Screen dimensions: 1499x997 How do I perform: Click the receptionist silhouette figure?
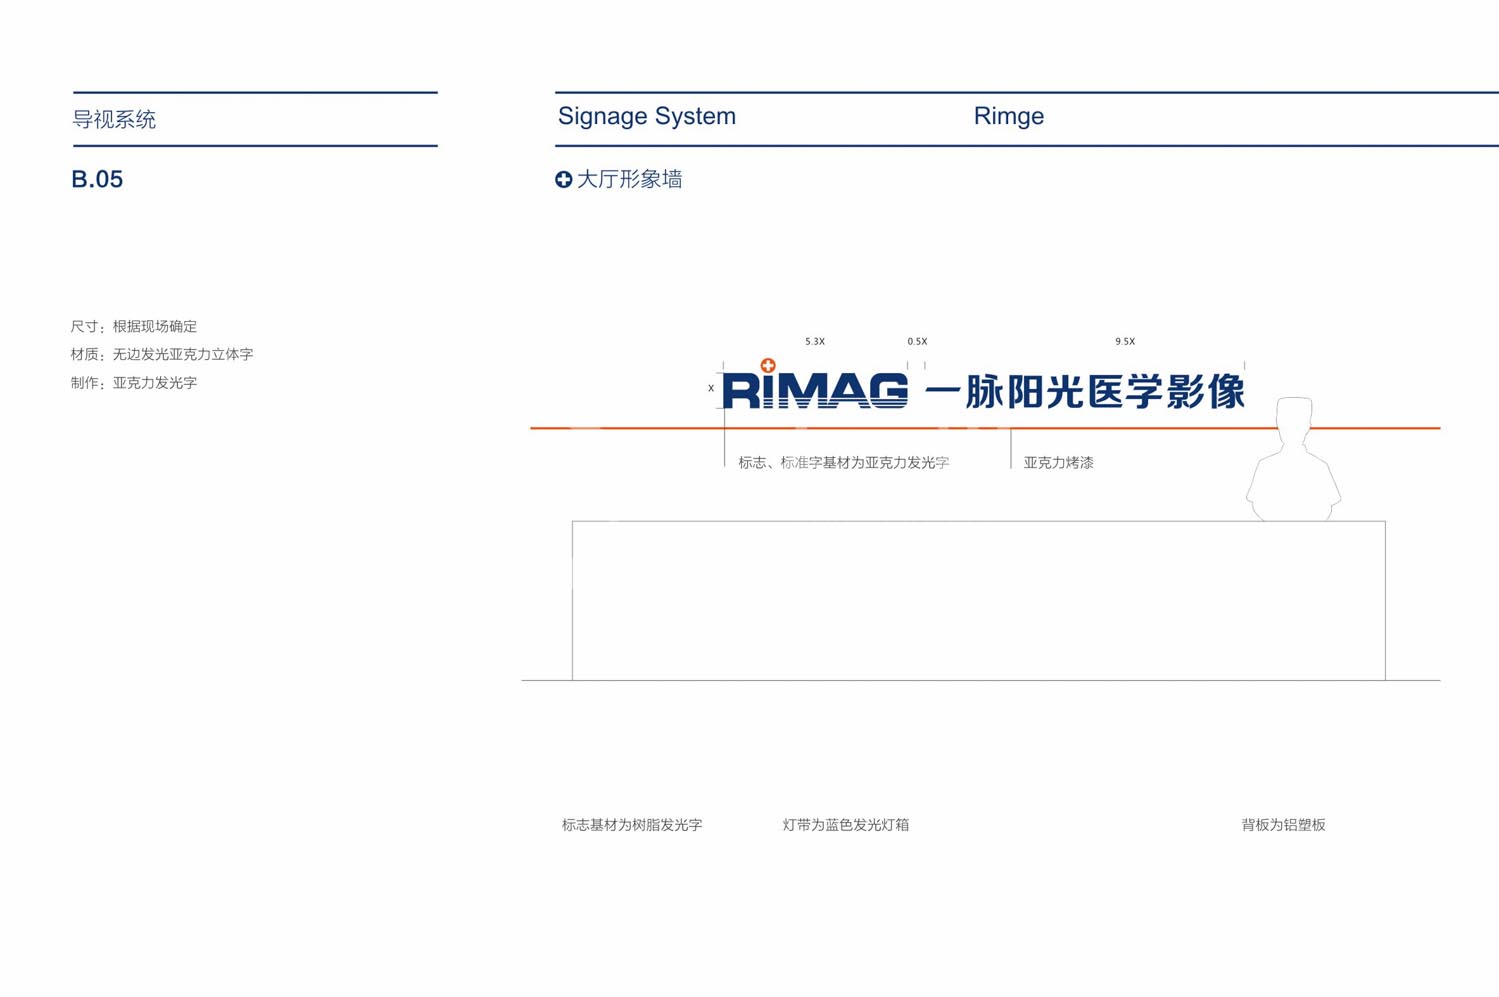pos(1293,459)
